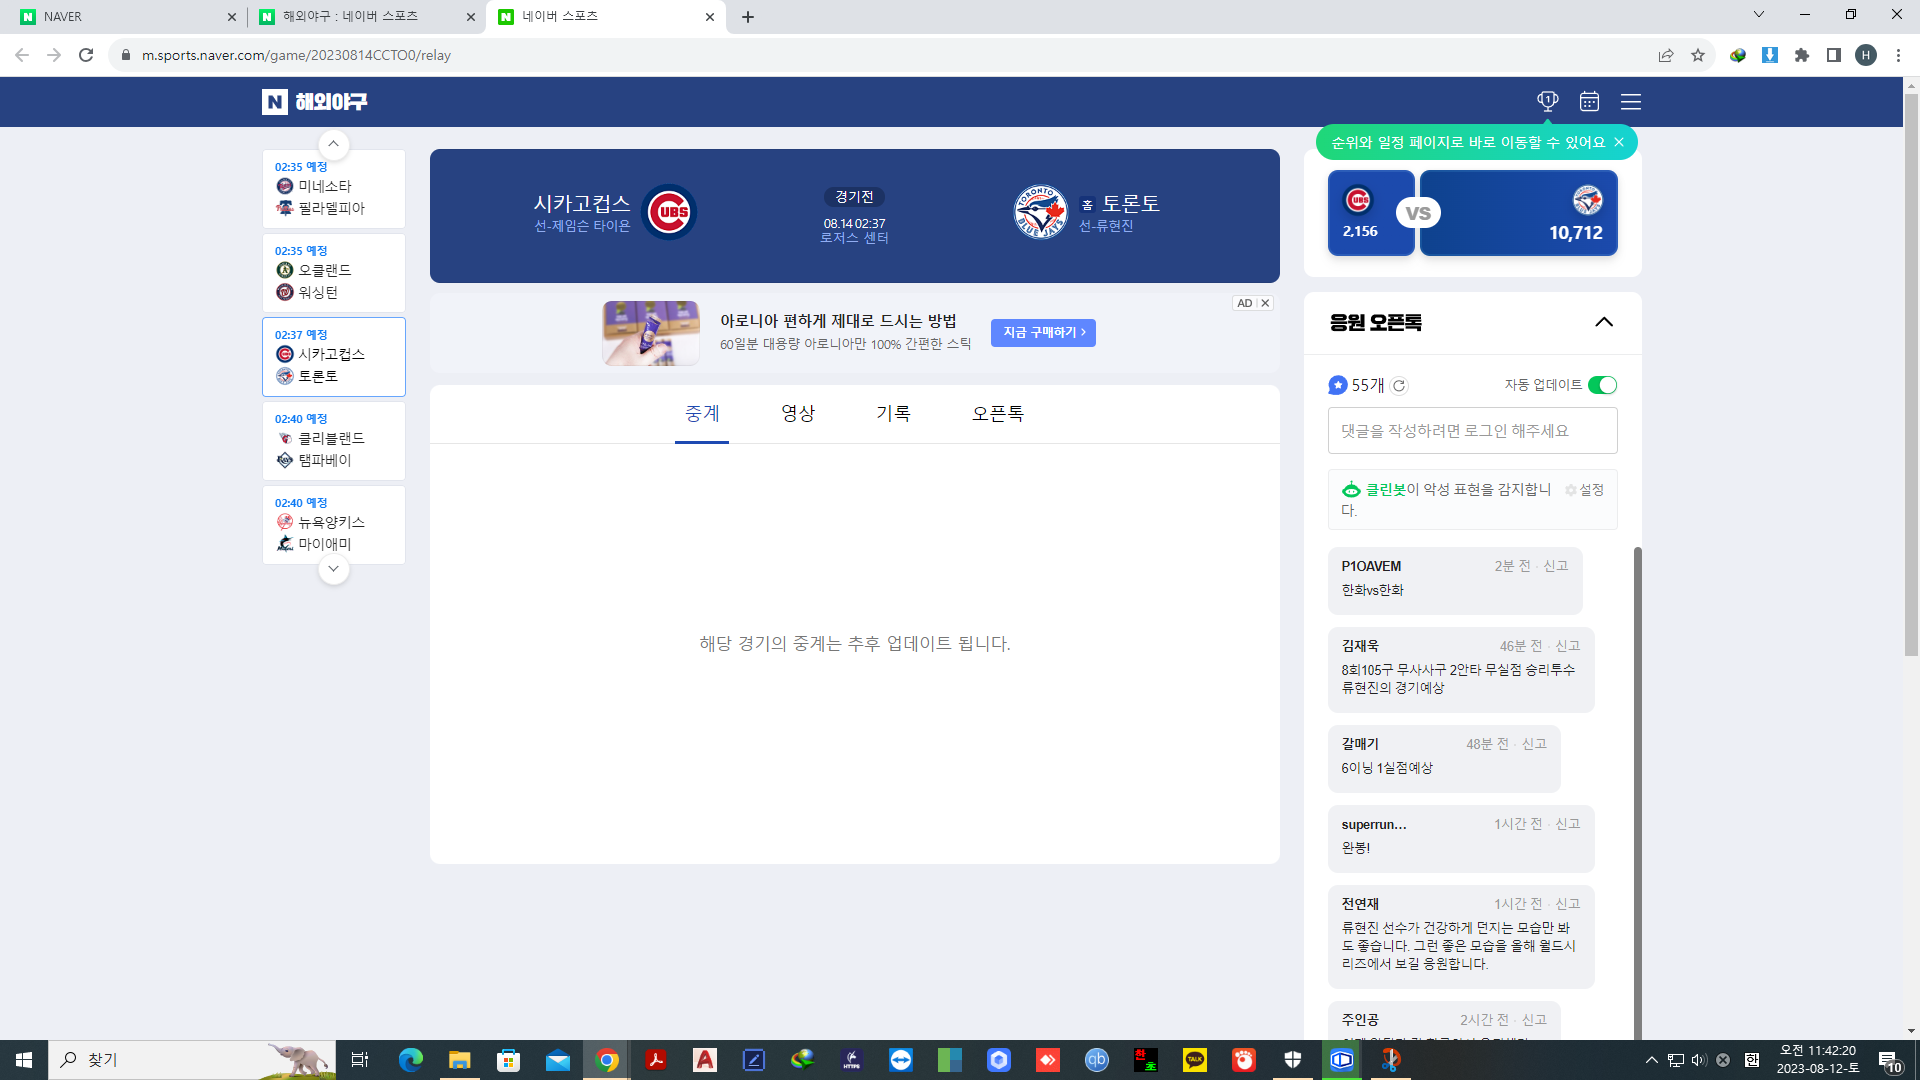Click the Toronto Blue Jays logo in scoreboard
Screen dimensions: 1920x1080
1041,212
